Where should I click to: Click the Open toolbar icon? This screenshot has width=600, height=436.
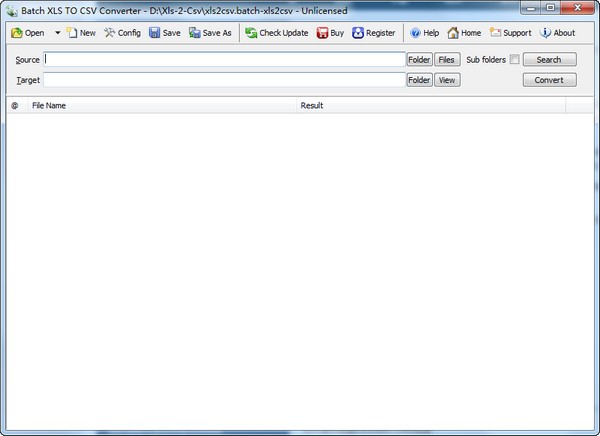pos(18,33)
